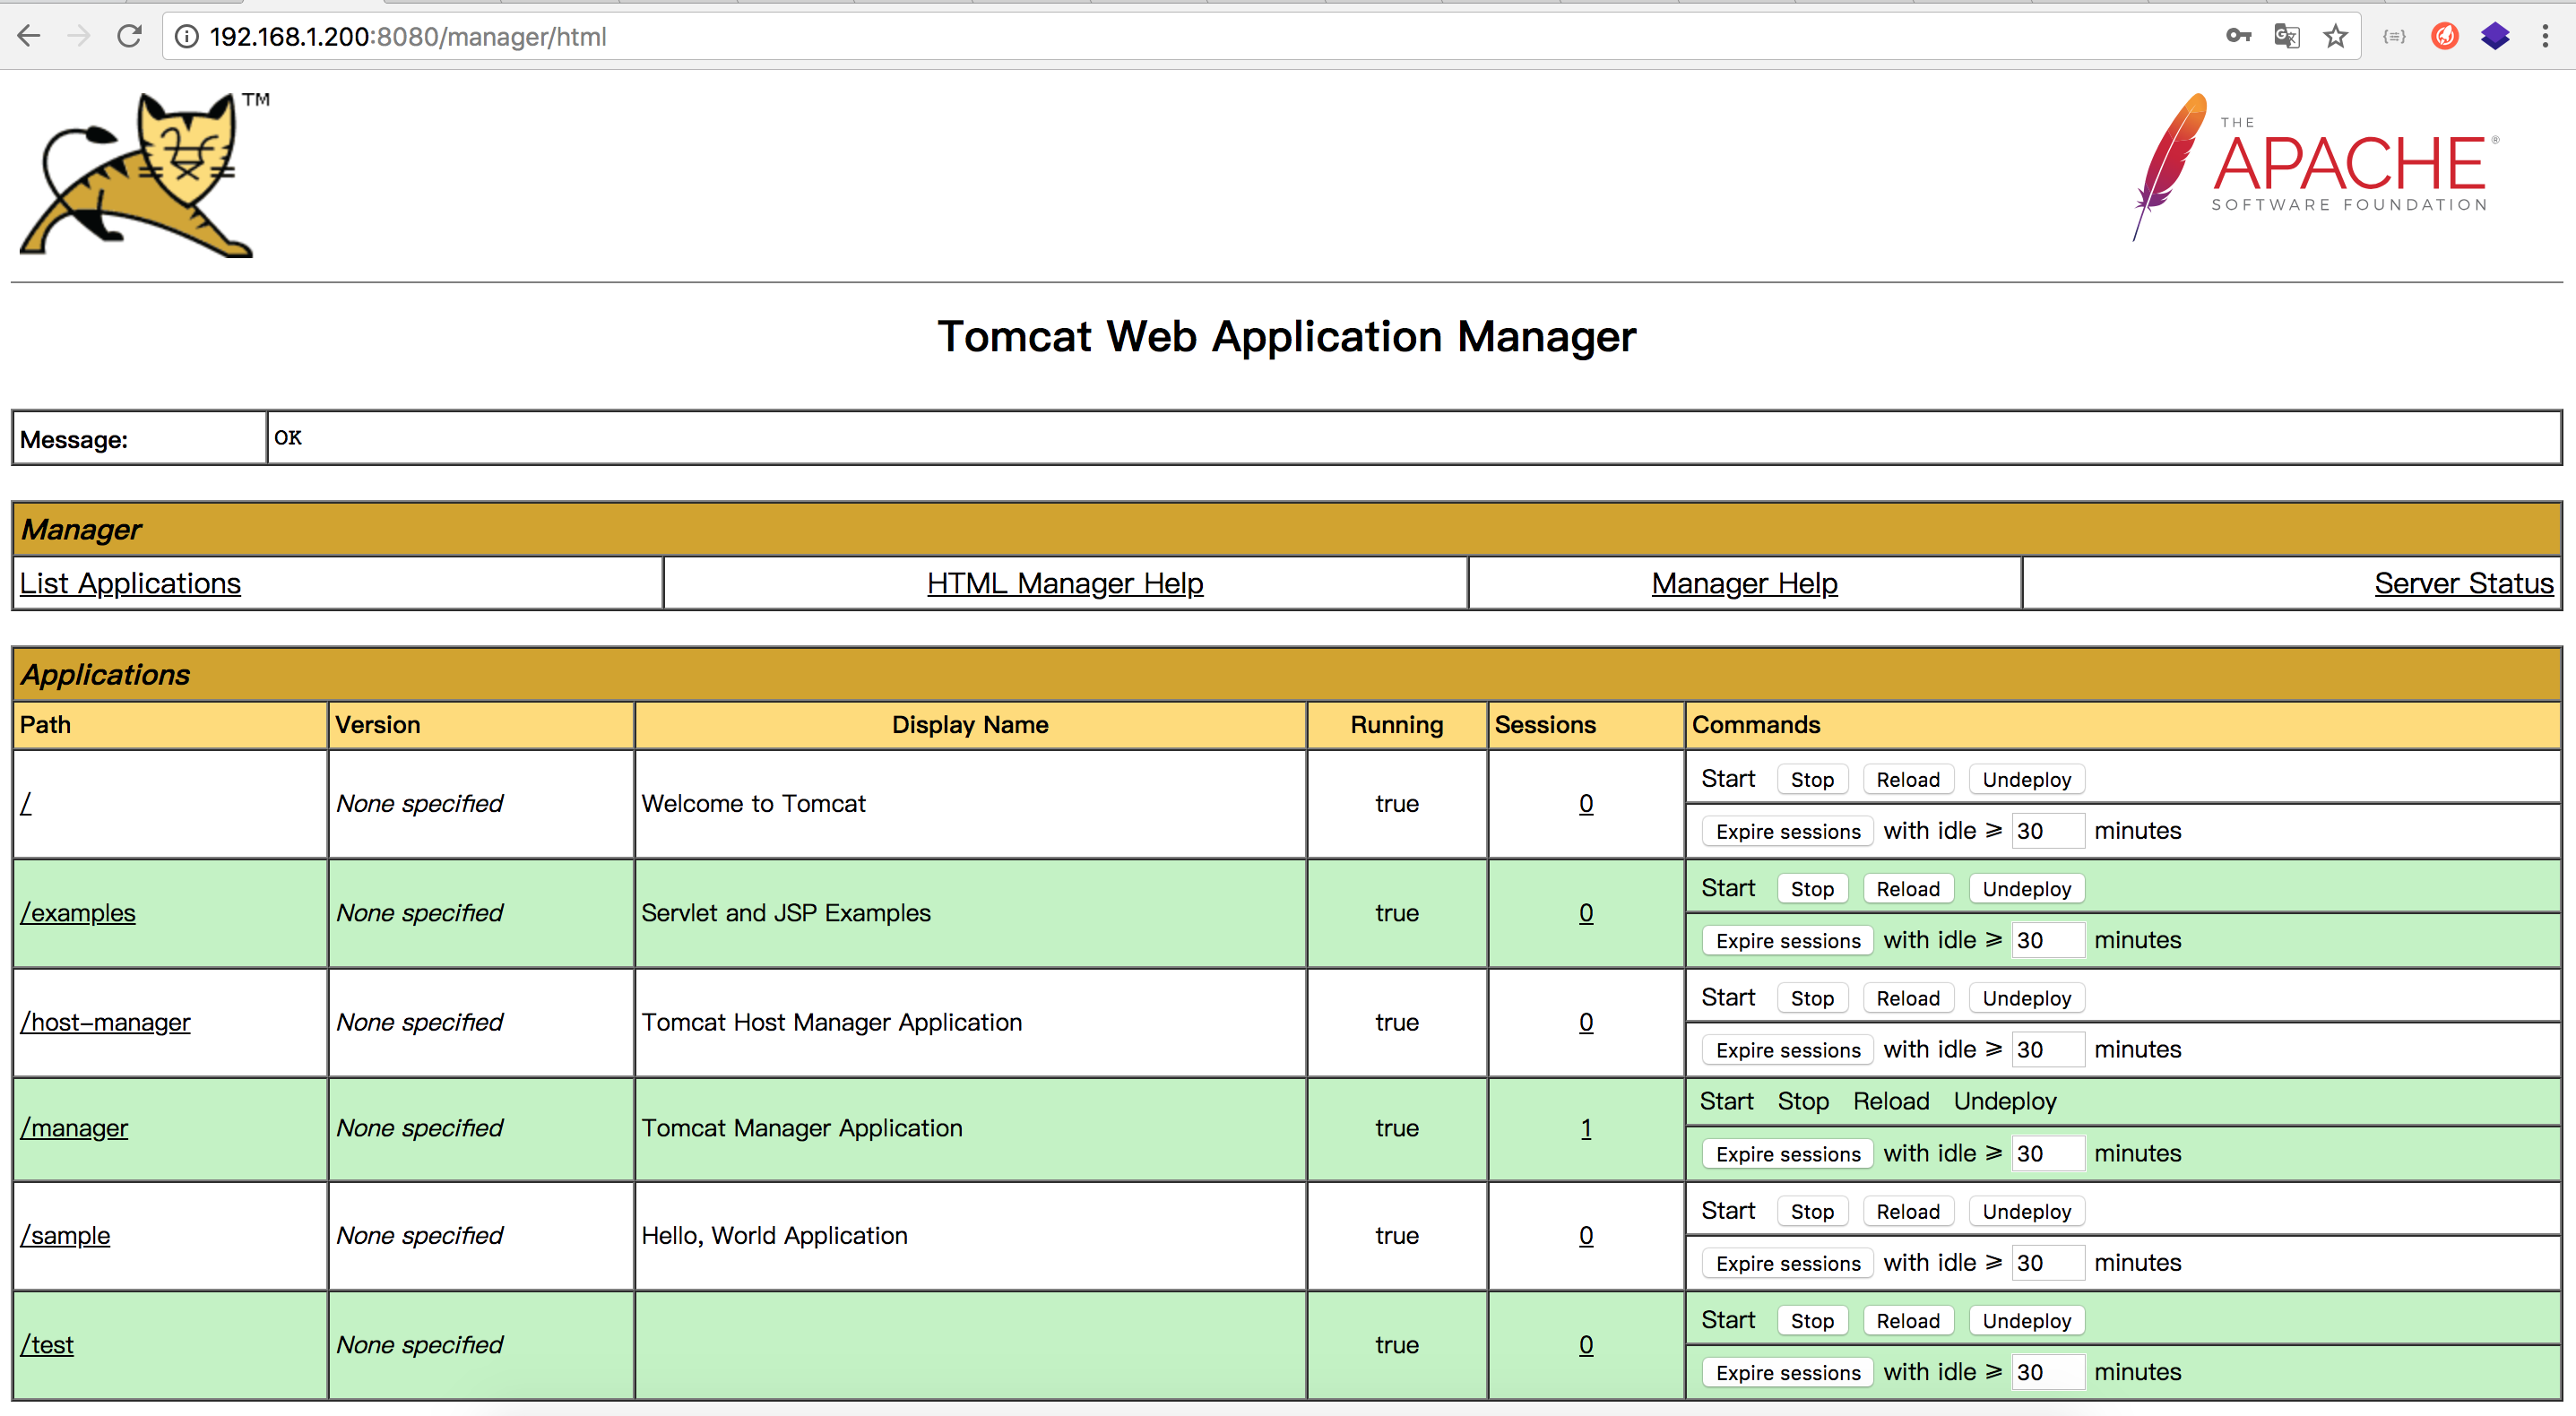Viewport: 2576px width, 1416px height.
Task: Open the /sample path link
Action: pos(65,1236)
